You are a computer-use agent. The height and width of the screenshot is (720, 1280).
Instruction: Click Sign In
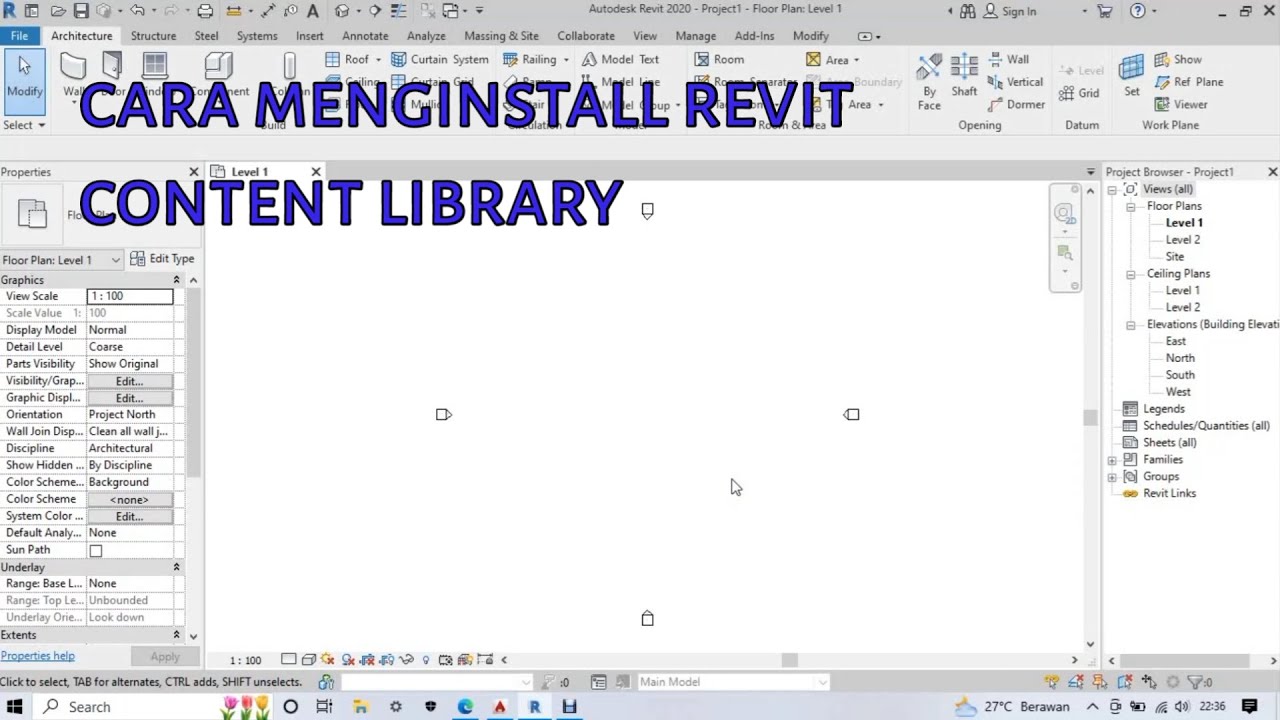1010,11
